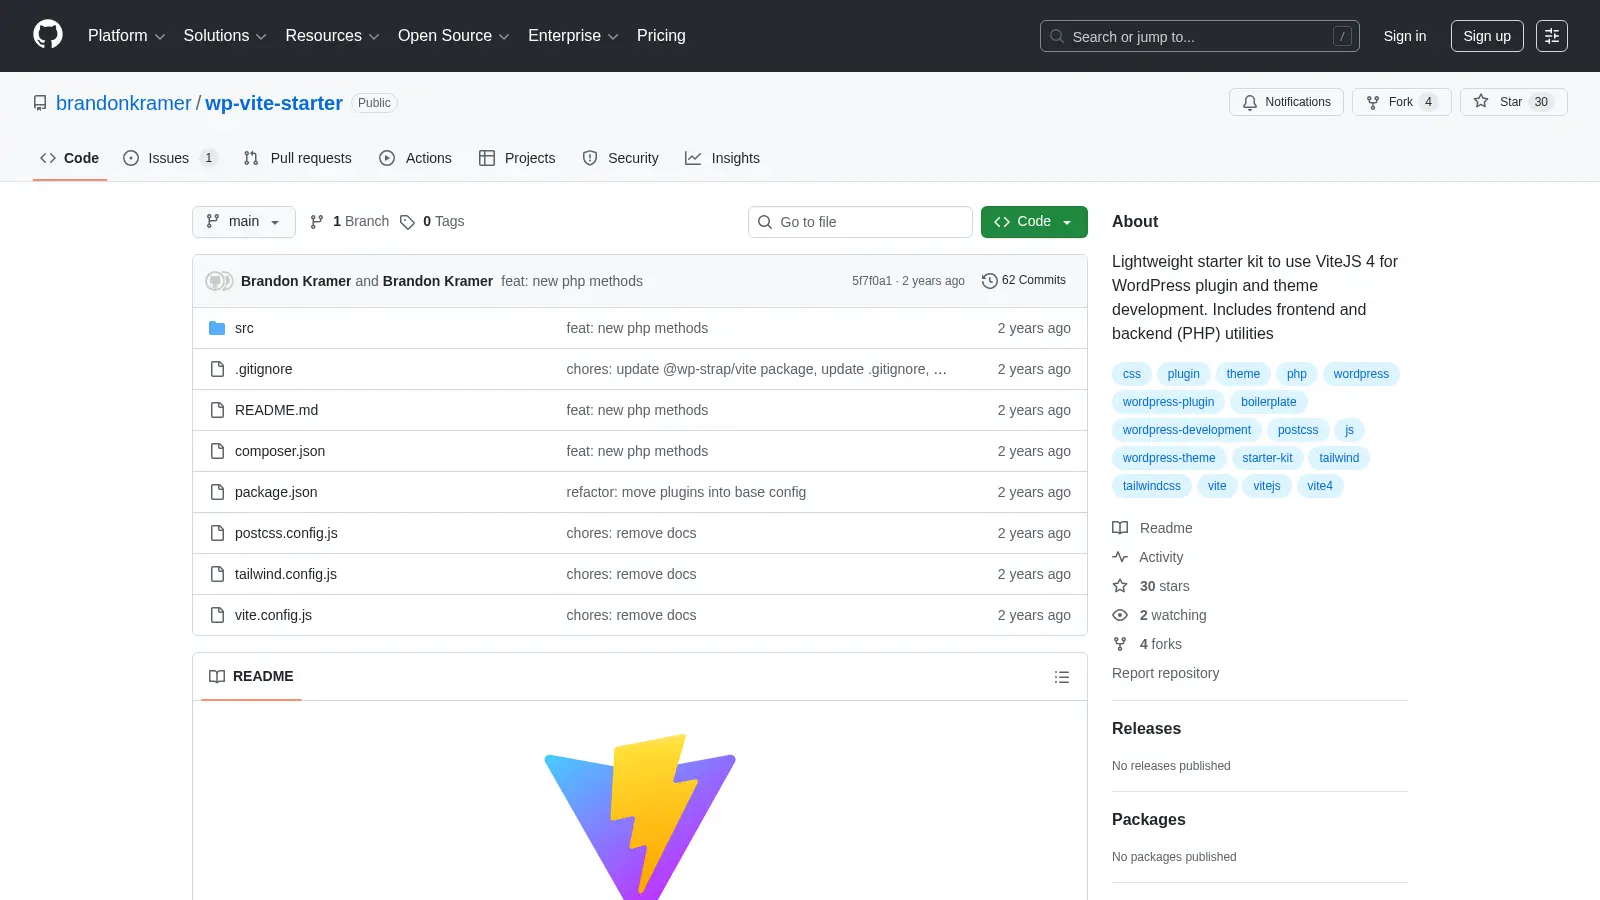Expand the Enterprise menu
The image size is (1600, 900).
click(573, 36)
